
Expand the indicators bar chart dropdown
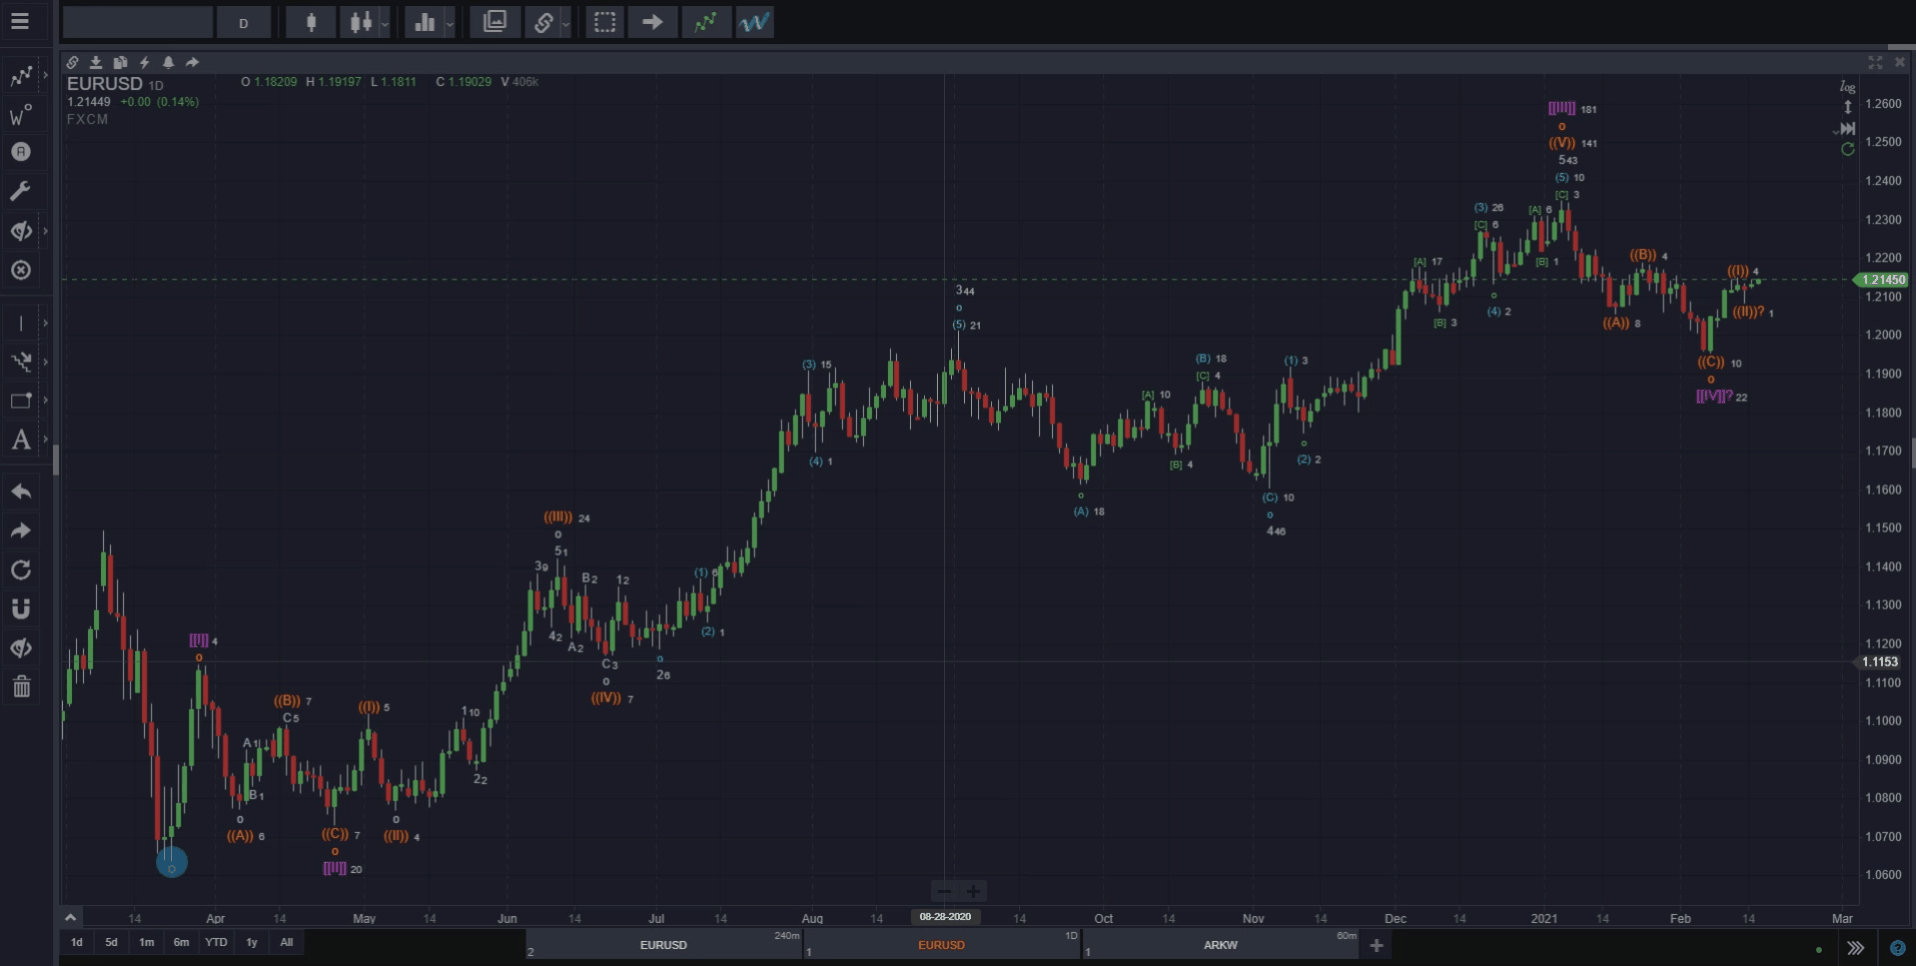coord(449,23)
